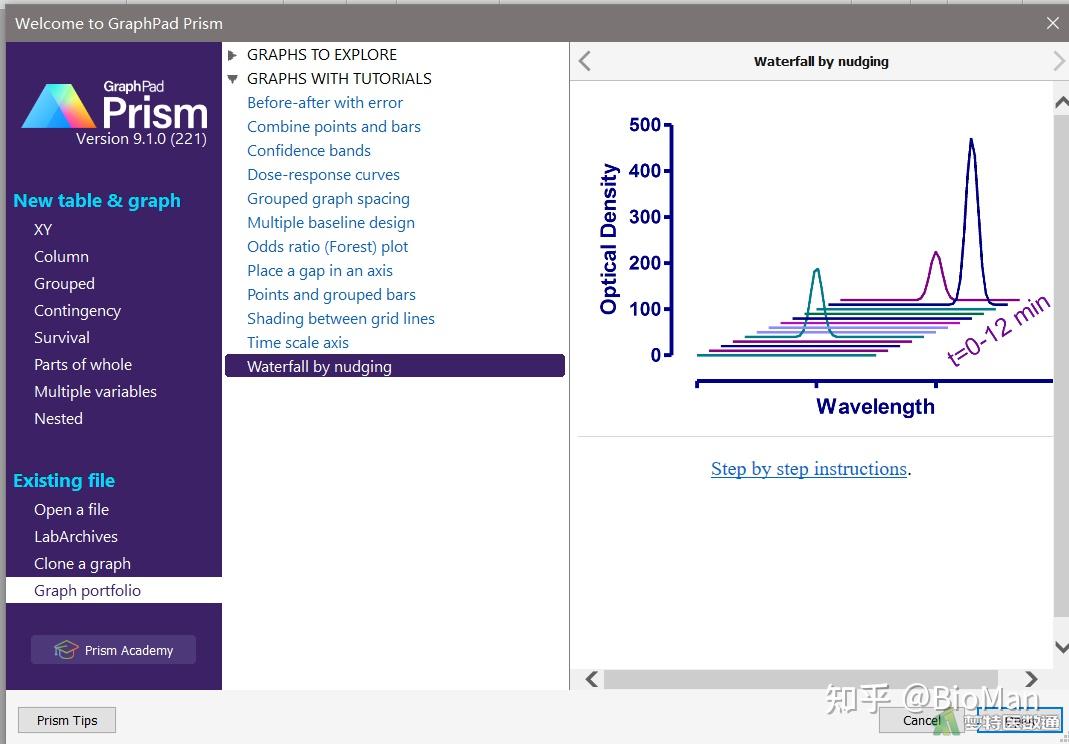Click the Prism Tips button
1069x744 pixels.
point(67,720)
